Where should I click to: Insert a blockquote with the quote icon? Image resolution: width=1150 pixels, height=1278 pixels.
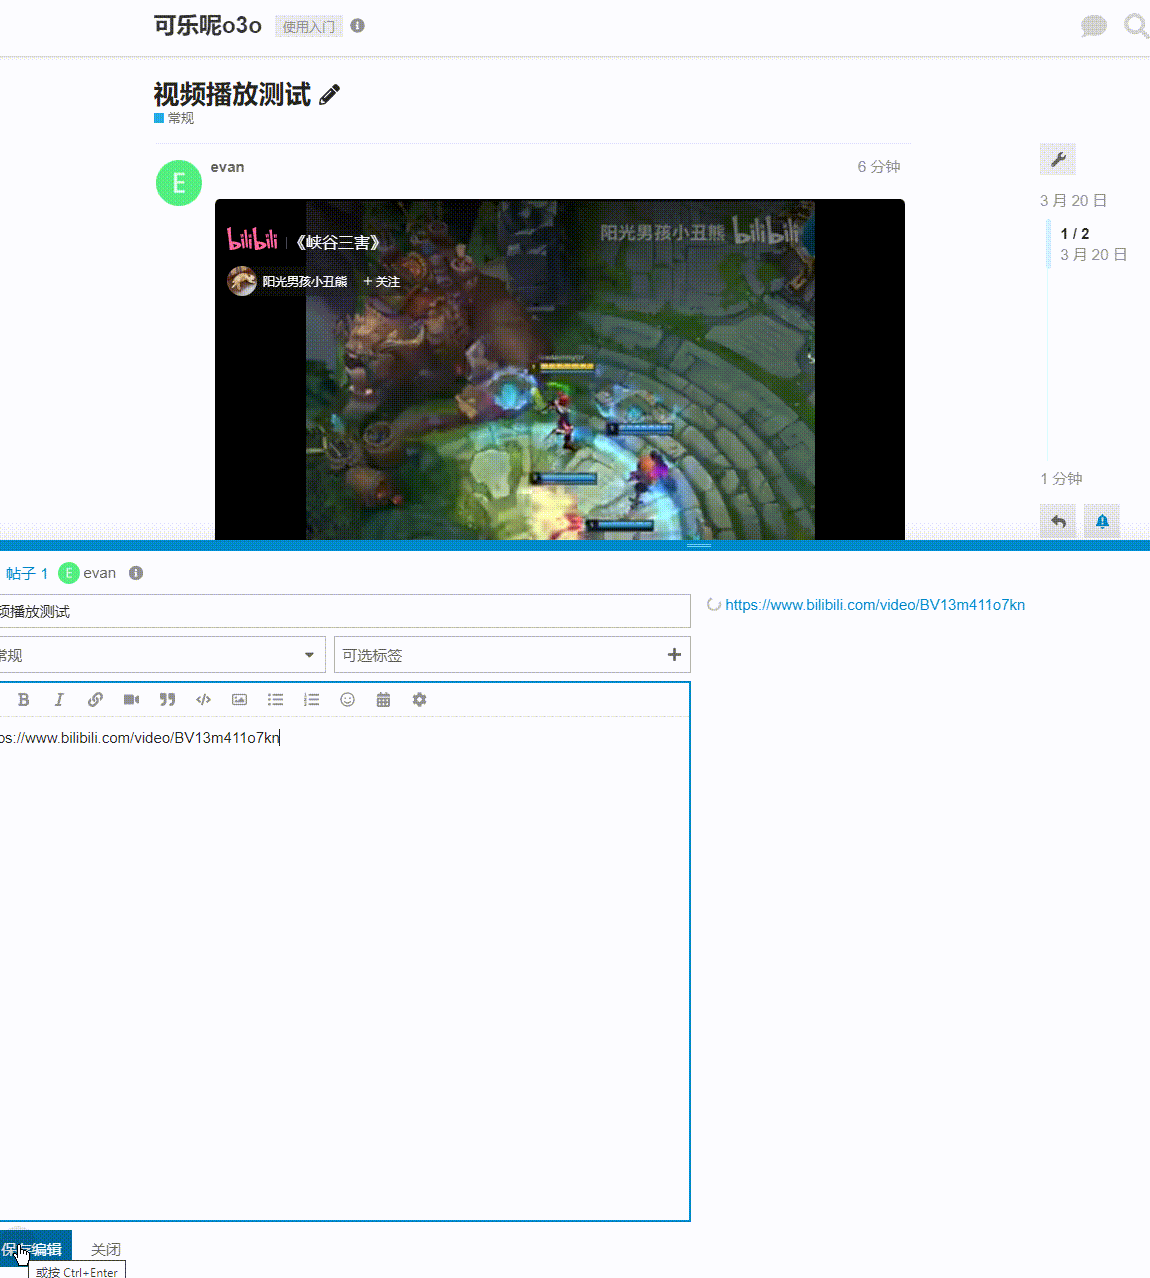(167, 700)
